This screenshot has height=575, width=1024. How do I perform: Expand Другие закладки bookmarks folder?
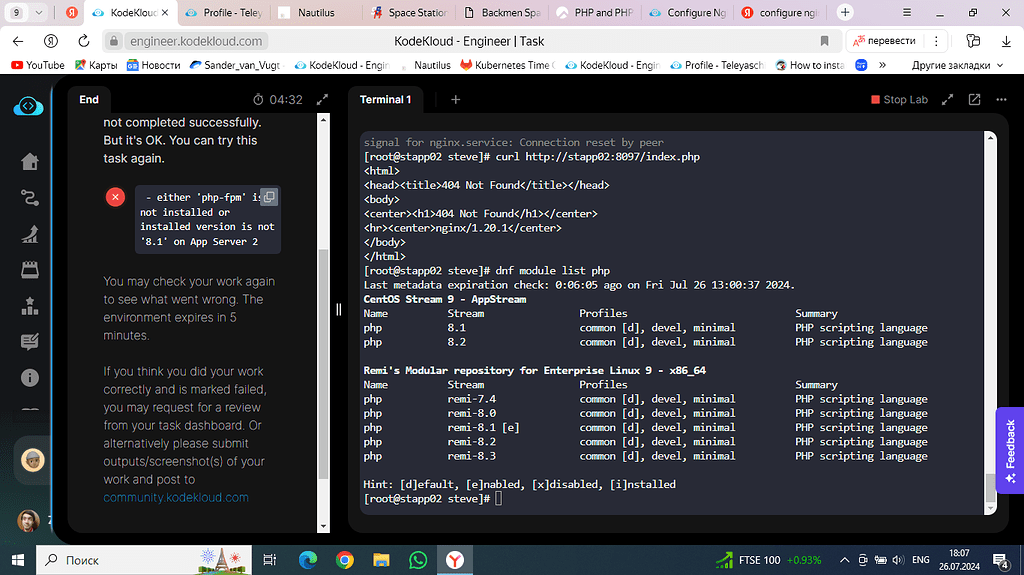coord(957,65)
